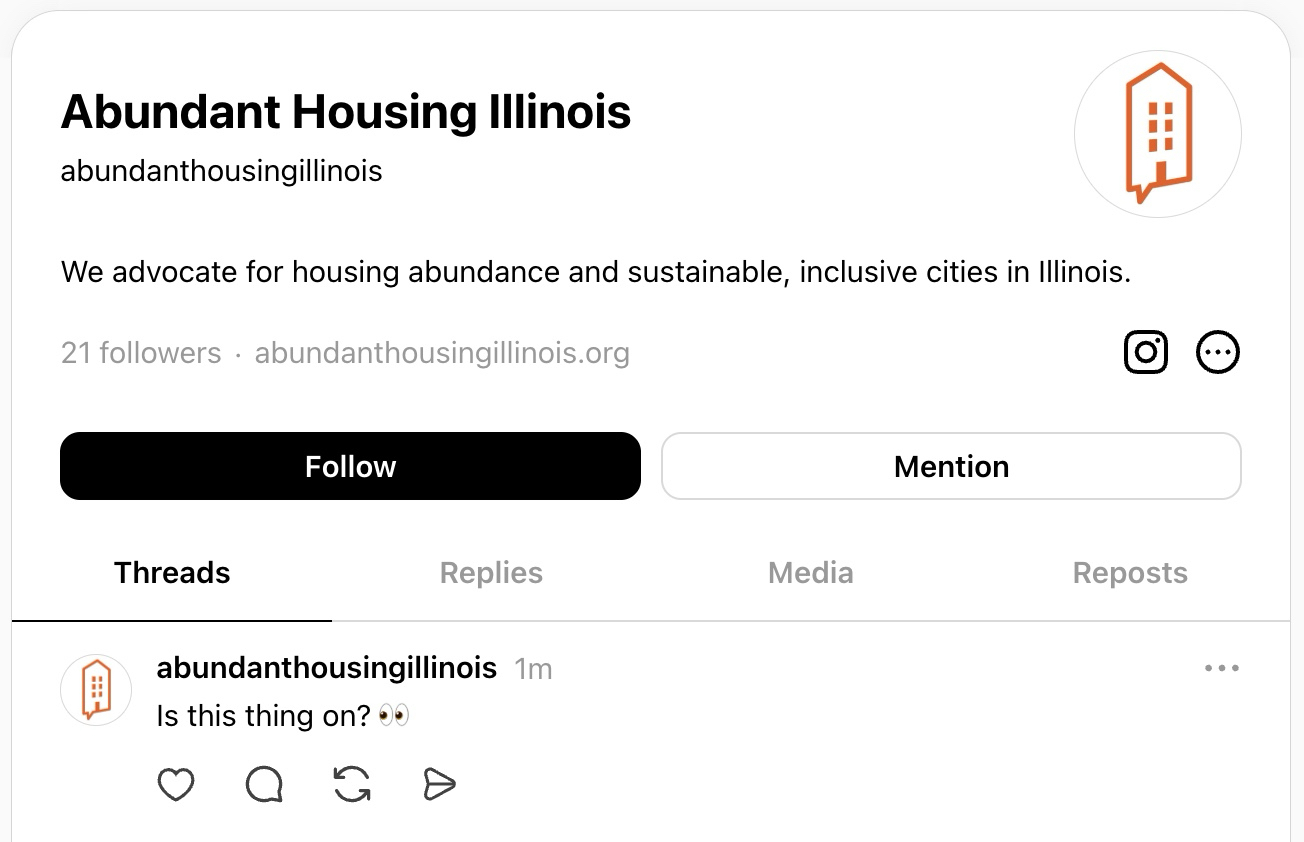
Task: Repost the thread using the repost icon
Action: [352, 785]
